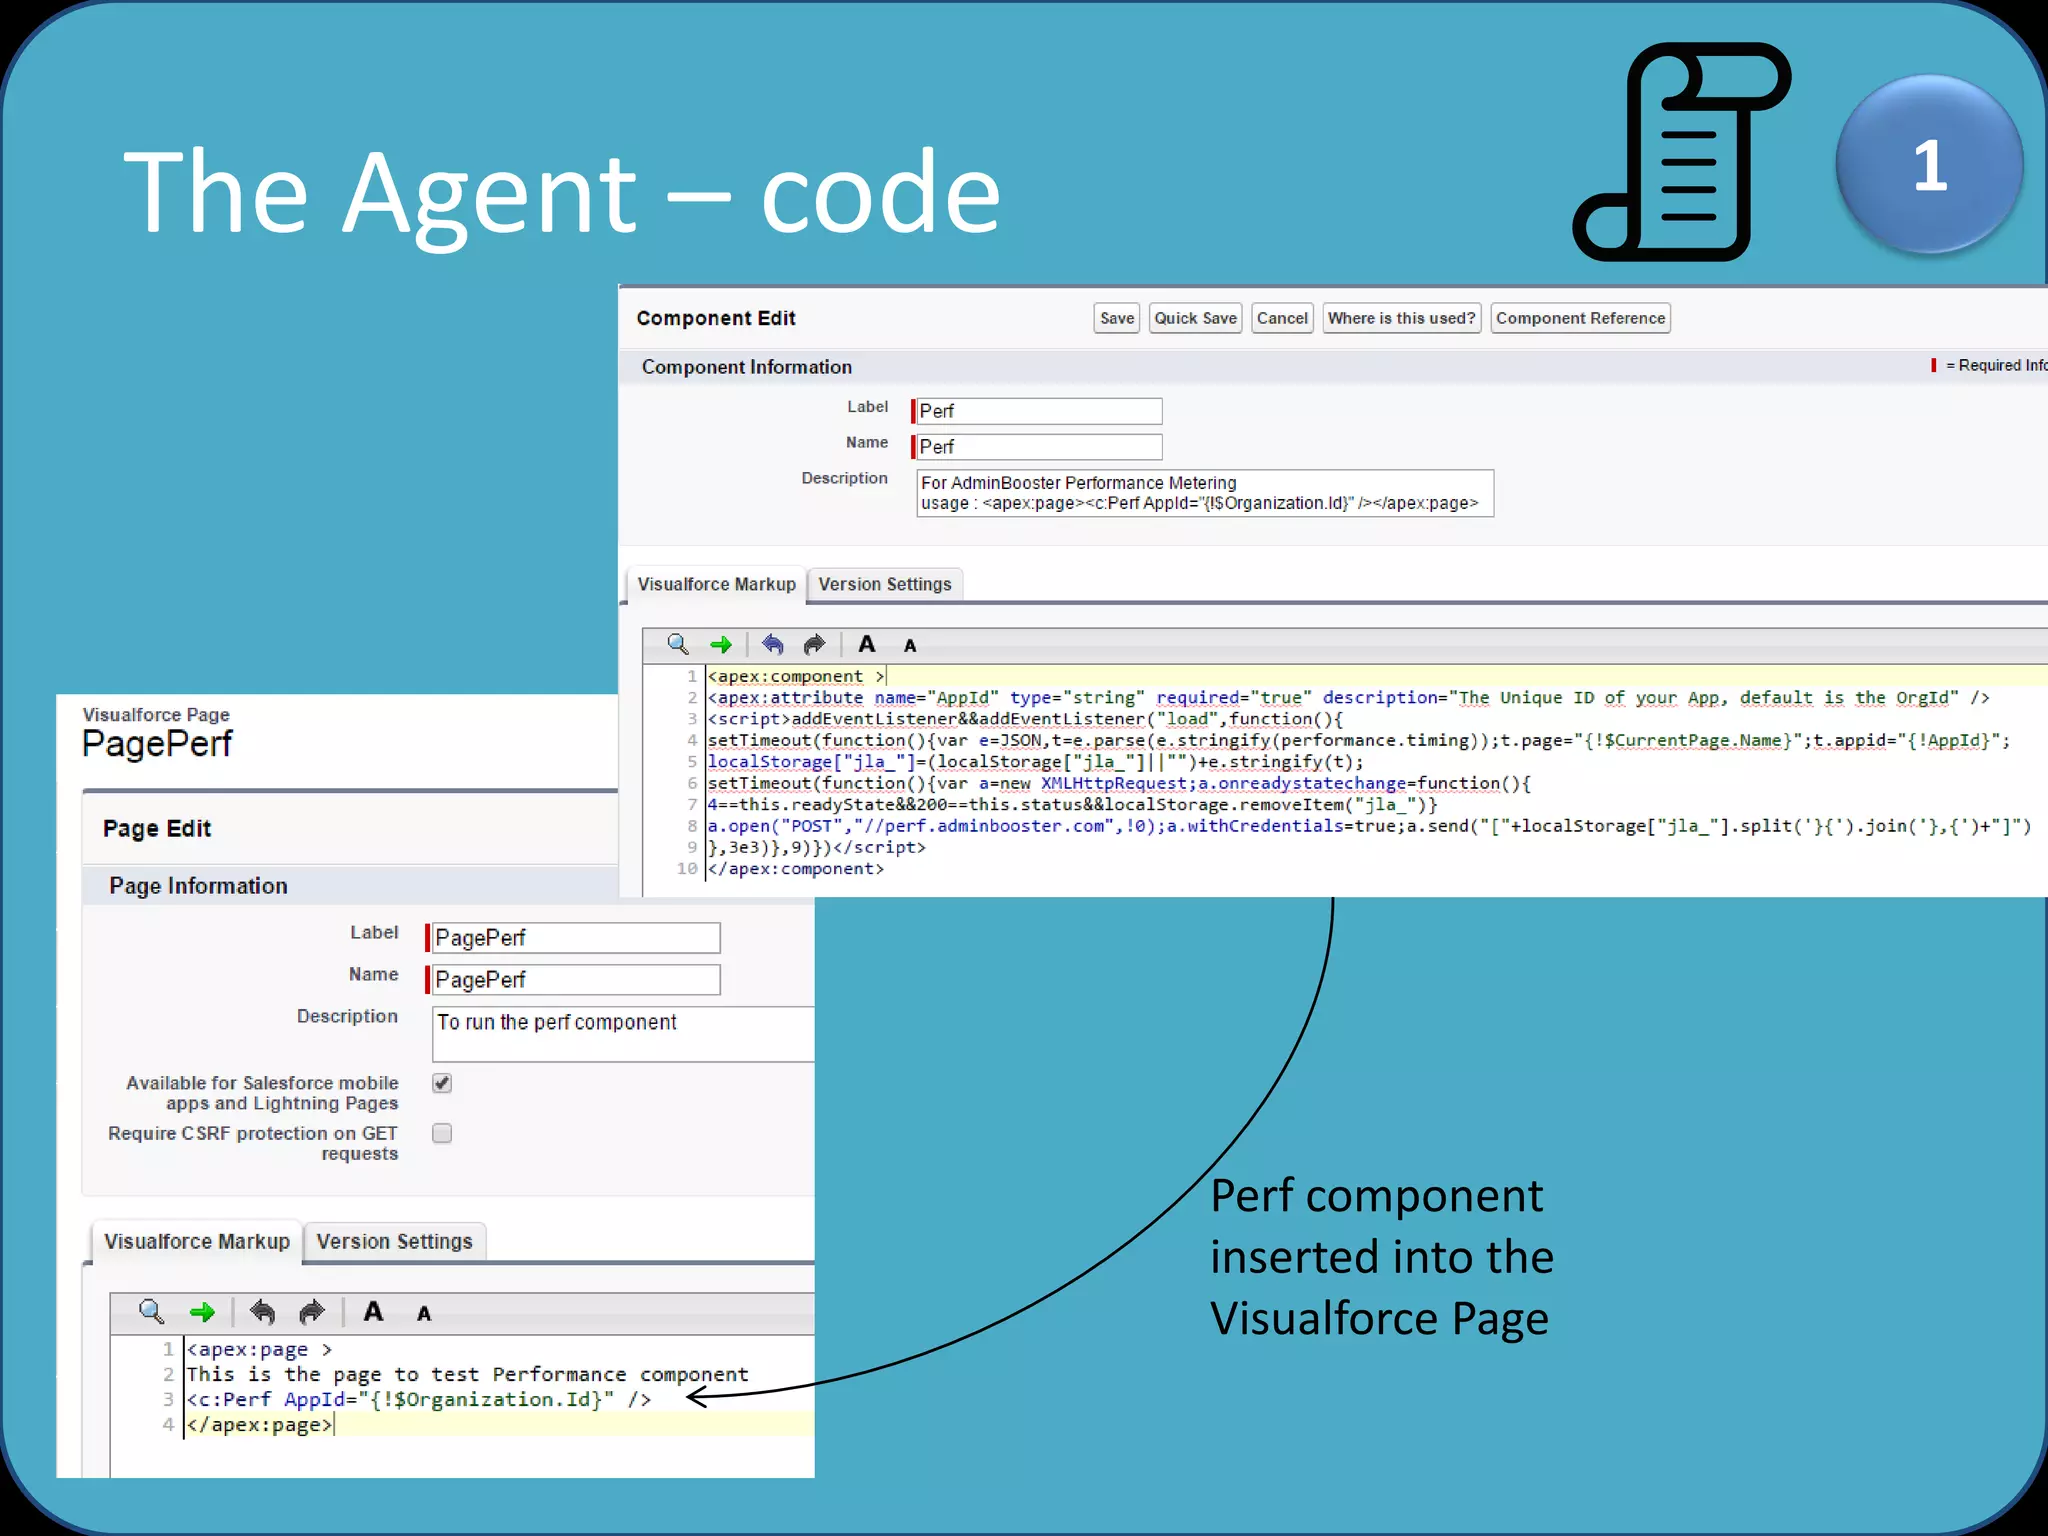The image size is (2048, 1536).
Task: Click small A font icon in Page Edit toolbar
Action: tap(424, 1314)
